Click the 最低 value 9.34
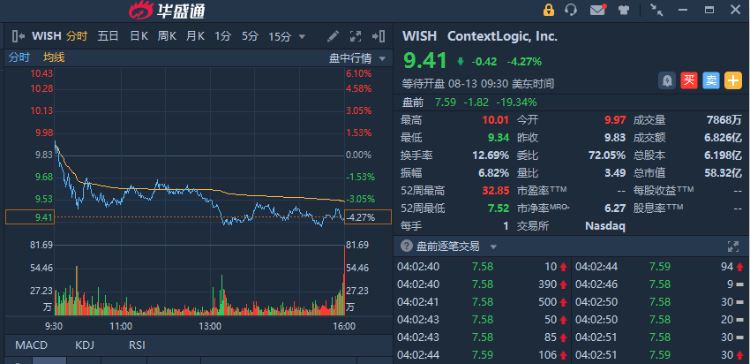This screenshot has height=364, width=750. (498, 138)
